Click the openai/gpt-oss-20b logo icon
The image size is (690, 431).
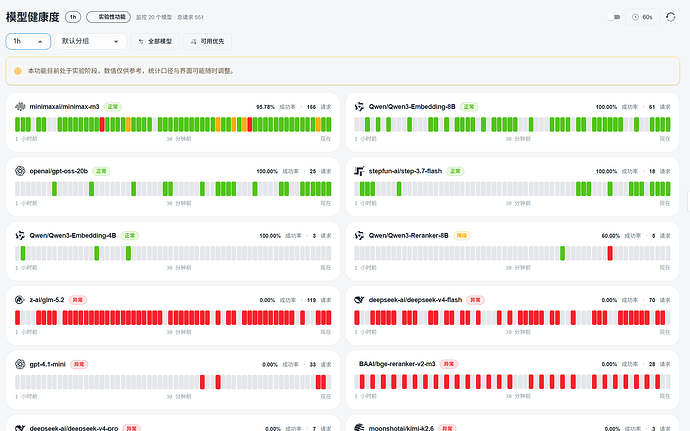pos(20,171)
